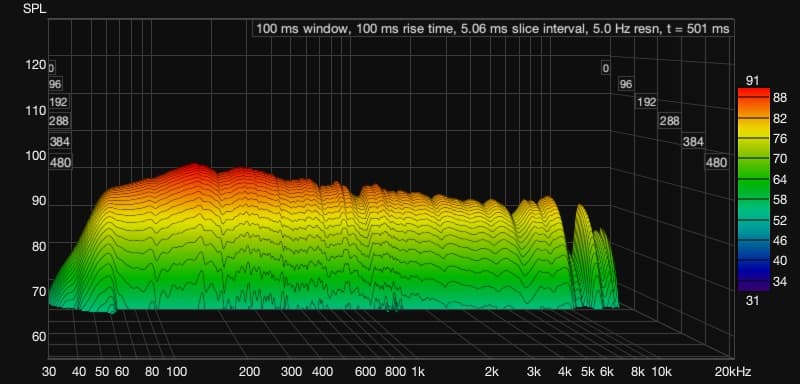This screenshot has height=384, width=800.
Task: Click the SPL axis title
Action: (x=34, y=8)
